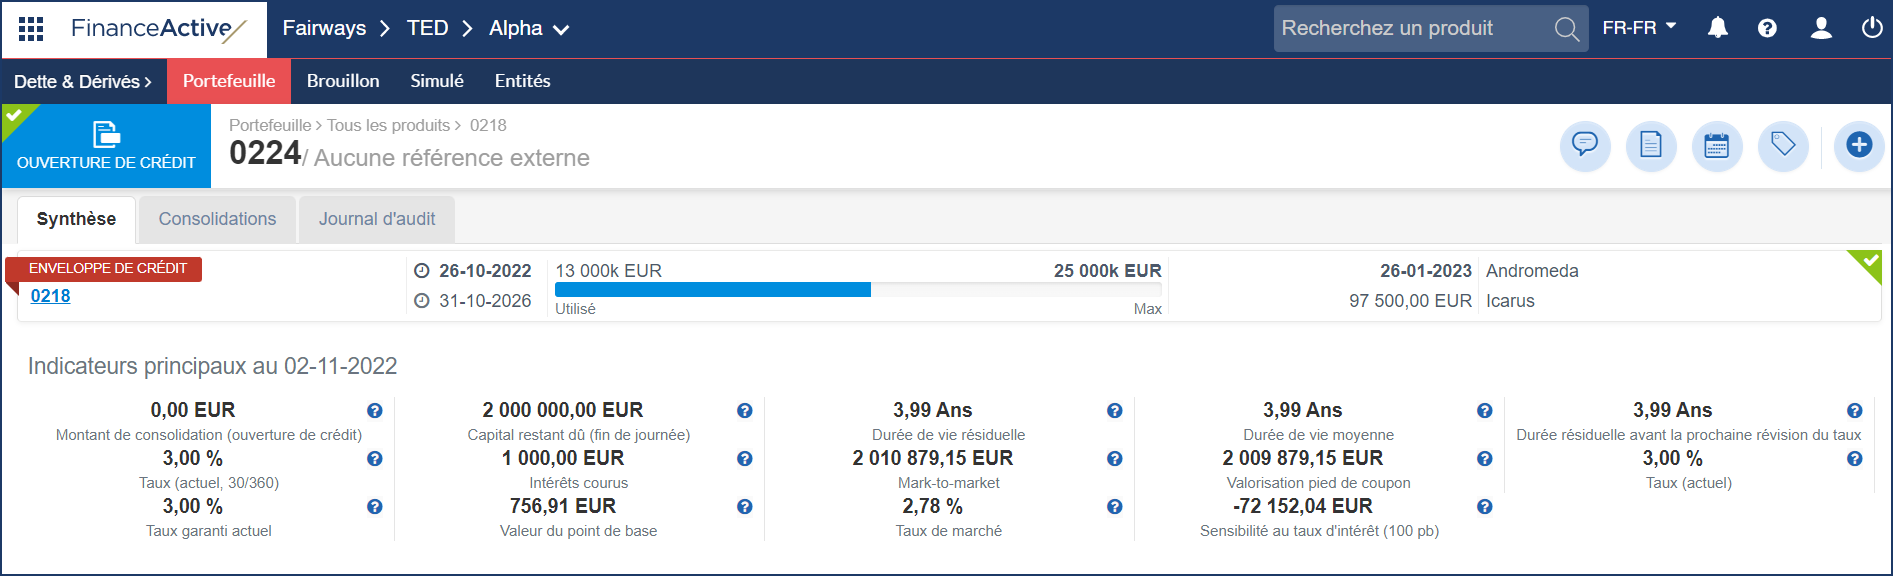Open the calendar schedule icon
The width and height of the screenshot is (1893, 576).
click(x=1717, y=146)
